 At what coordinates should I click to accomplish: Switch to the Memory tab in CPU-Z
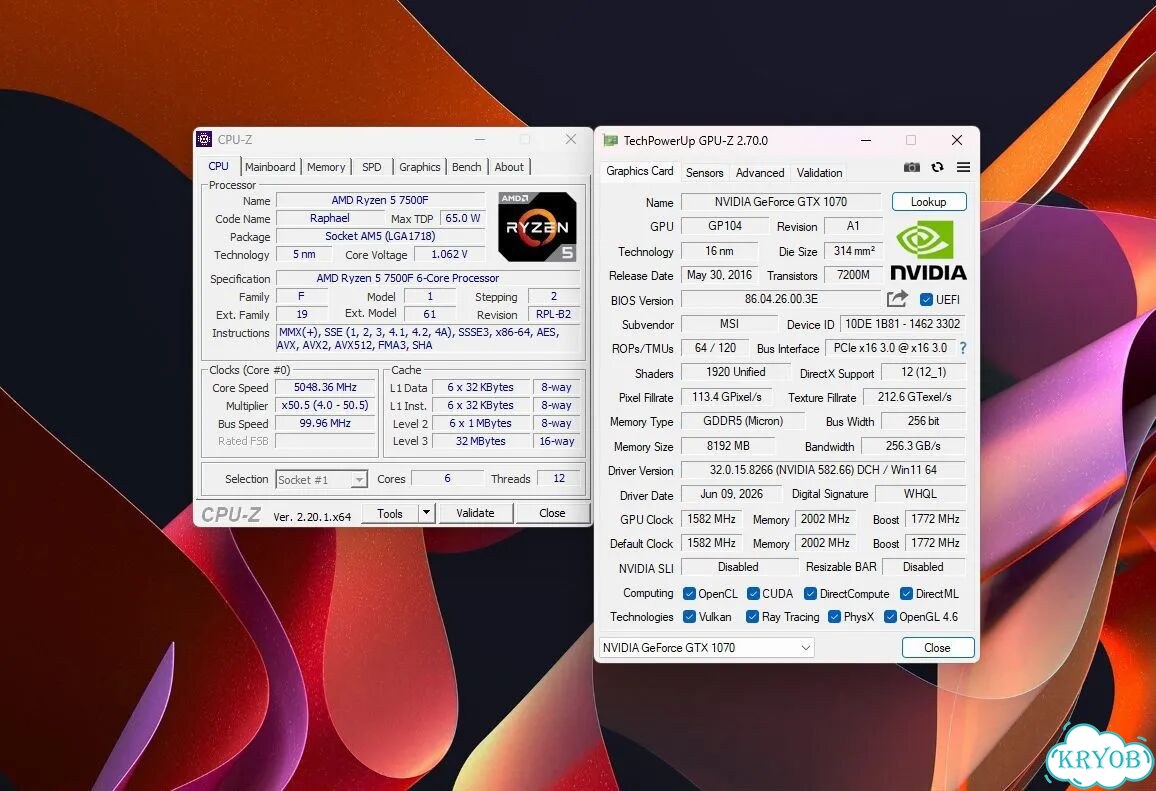pyautogui.click(x=326, y=167)
